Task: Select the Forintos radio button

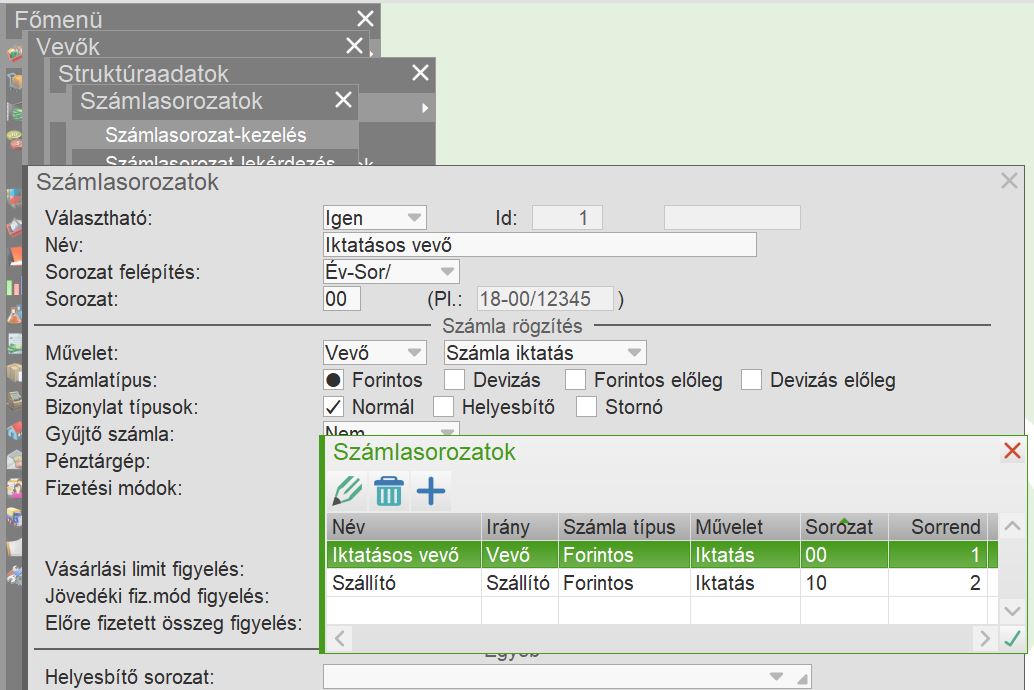Action: (334, 380)
